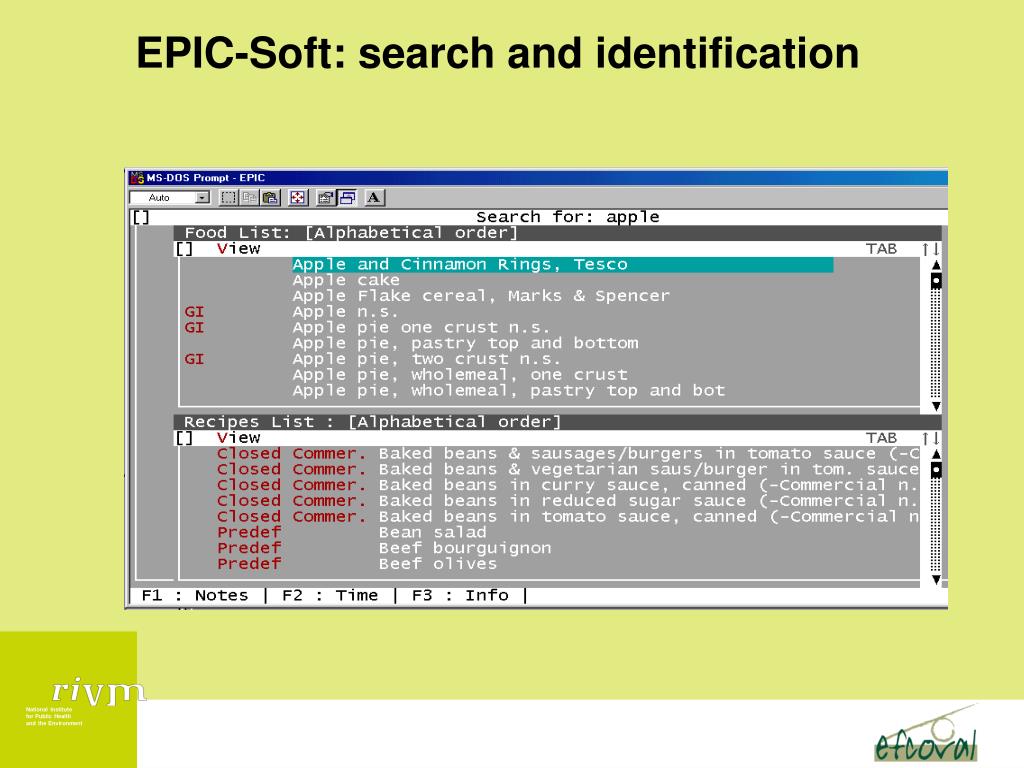1024x768 pixels.
Task: Select the 'Beef bourguignon' recipe
Action: click(x=465, y=548)
